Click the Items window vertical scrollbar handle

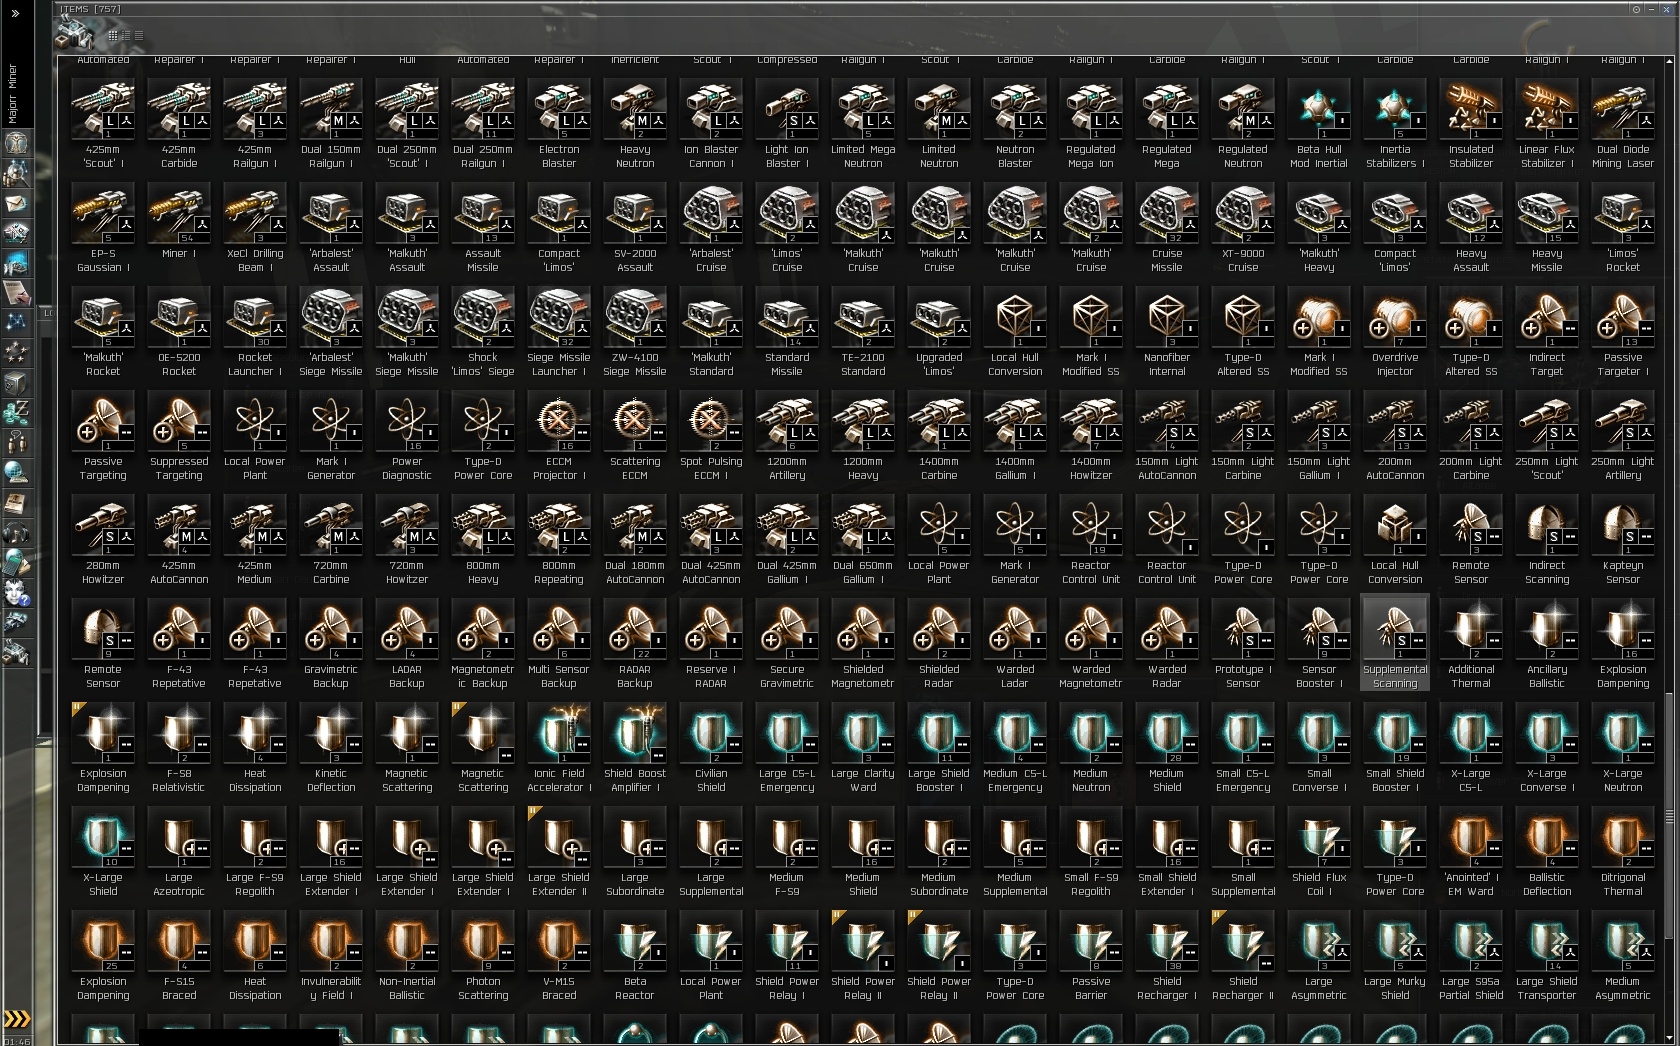tap(1669, 817)
